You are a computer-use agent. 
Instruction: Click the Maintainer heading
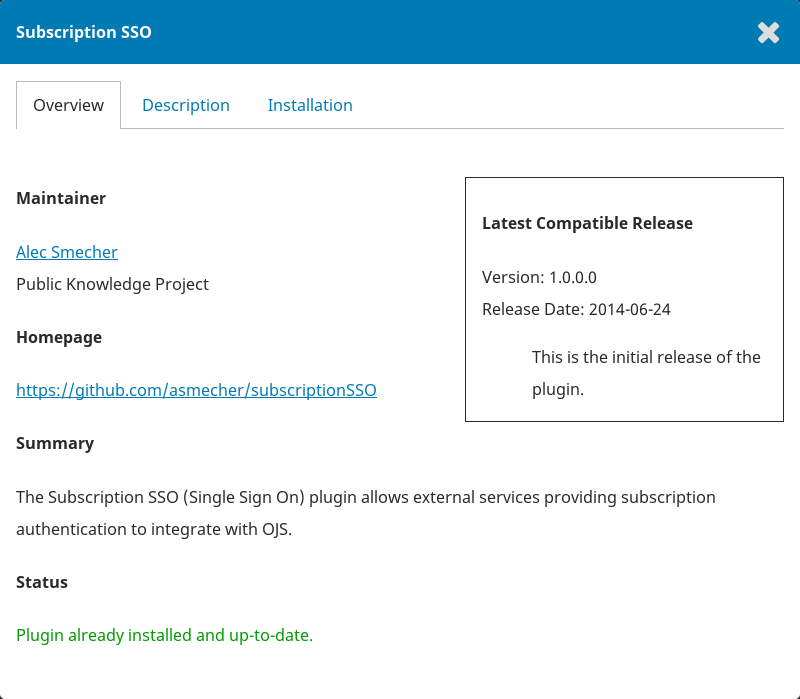tap(61, 198)
